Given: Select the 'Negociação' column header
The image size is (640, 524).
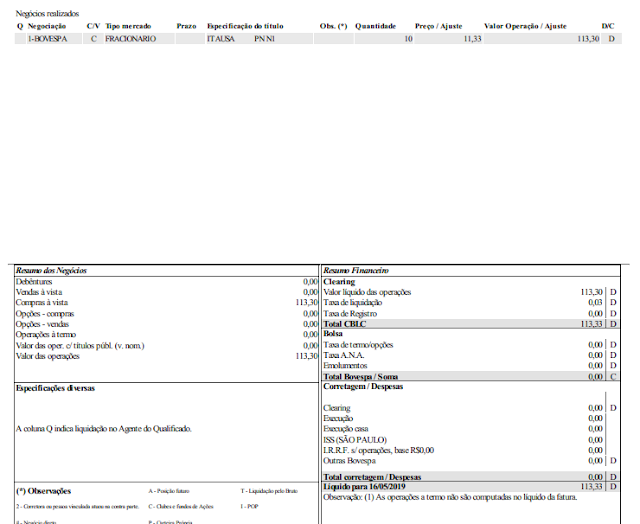Looking at the screenshot, I should [47, 26].
